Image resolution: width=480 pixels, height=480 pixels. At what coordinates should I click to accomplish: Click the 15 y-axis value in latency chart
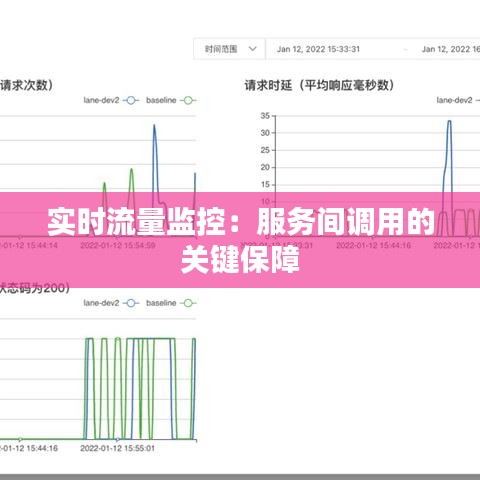point(265,184)
